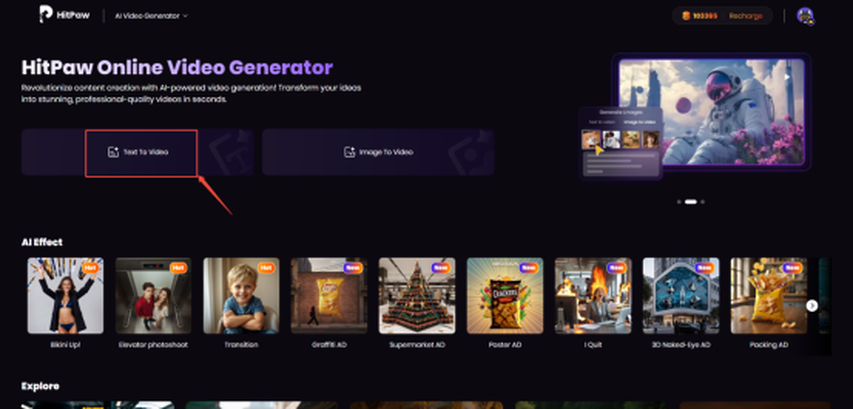Select the Image To Video button
853x409 pixels.
click(x=378, y=152)
